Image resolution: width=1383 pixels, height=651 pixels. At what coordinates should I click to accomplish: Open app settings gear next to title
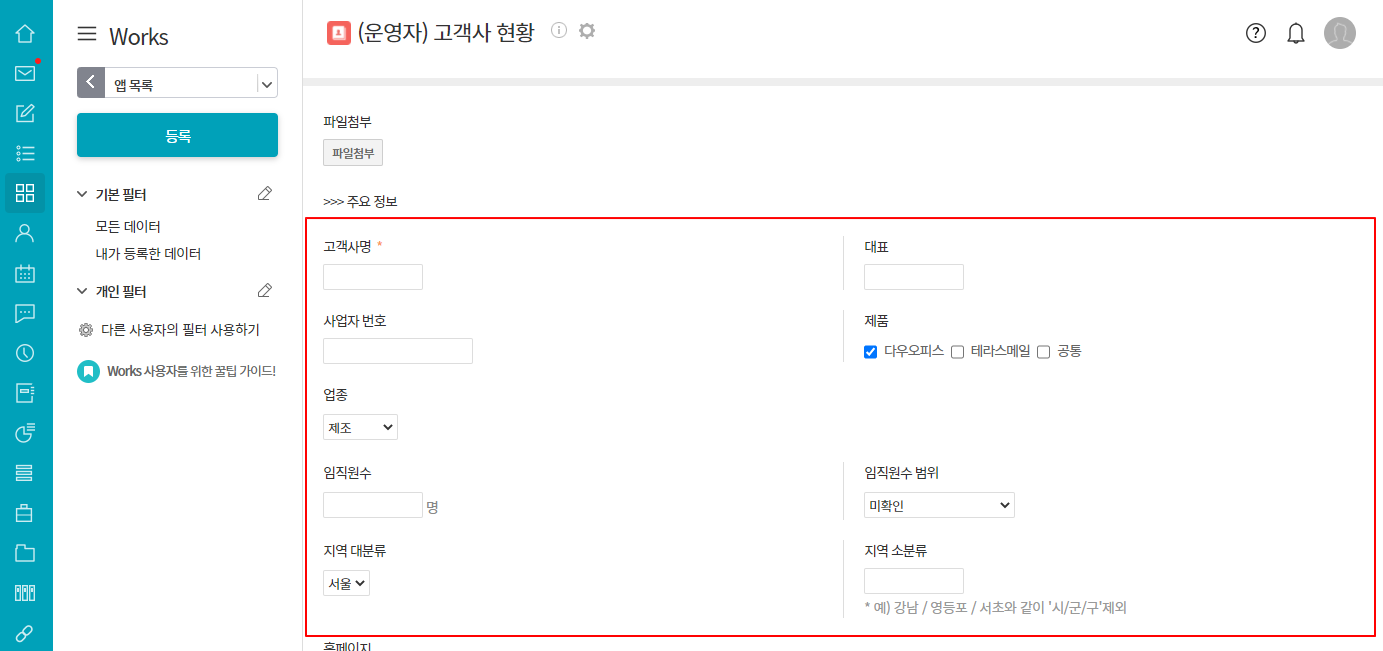pos(587,31)
